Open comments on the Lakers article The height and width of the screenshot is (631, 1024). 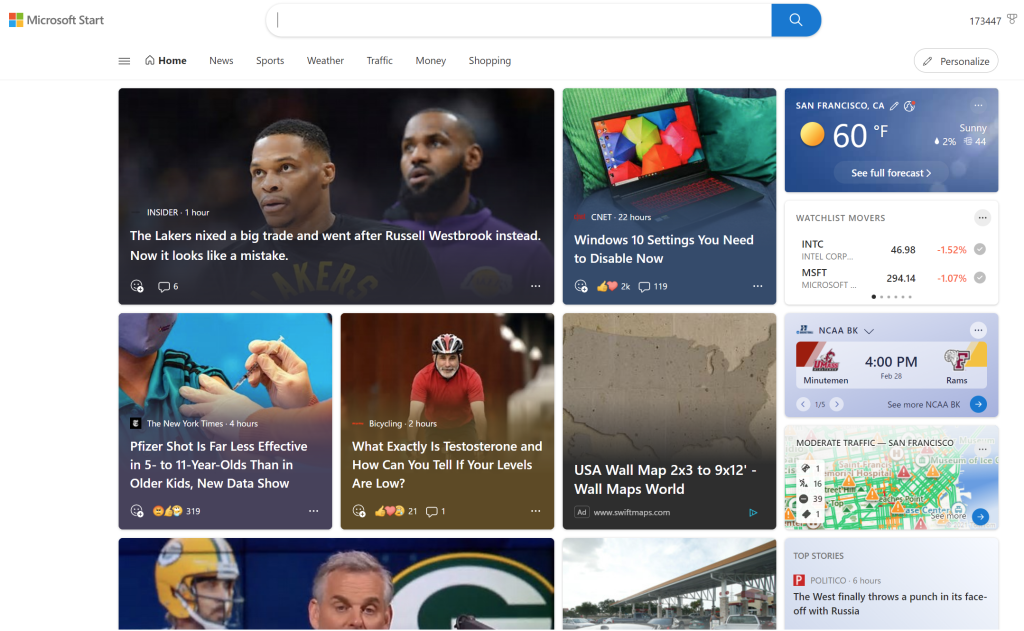click(x=168, y=286)
